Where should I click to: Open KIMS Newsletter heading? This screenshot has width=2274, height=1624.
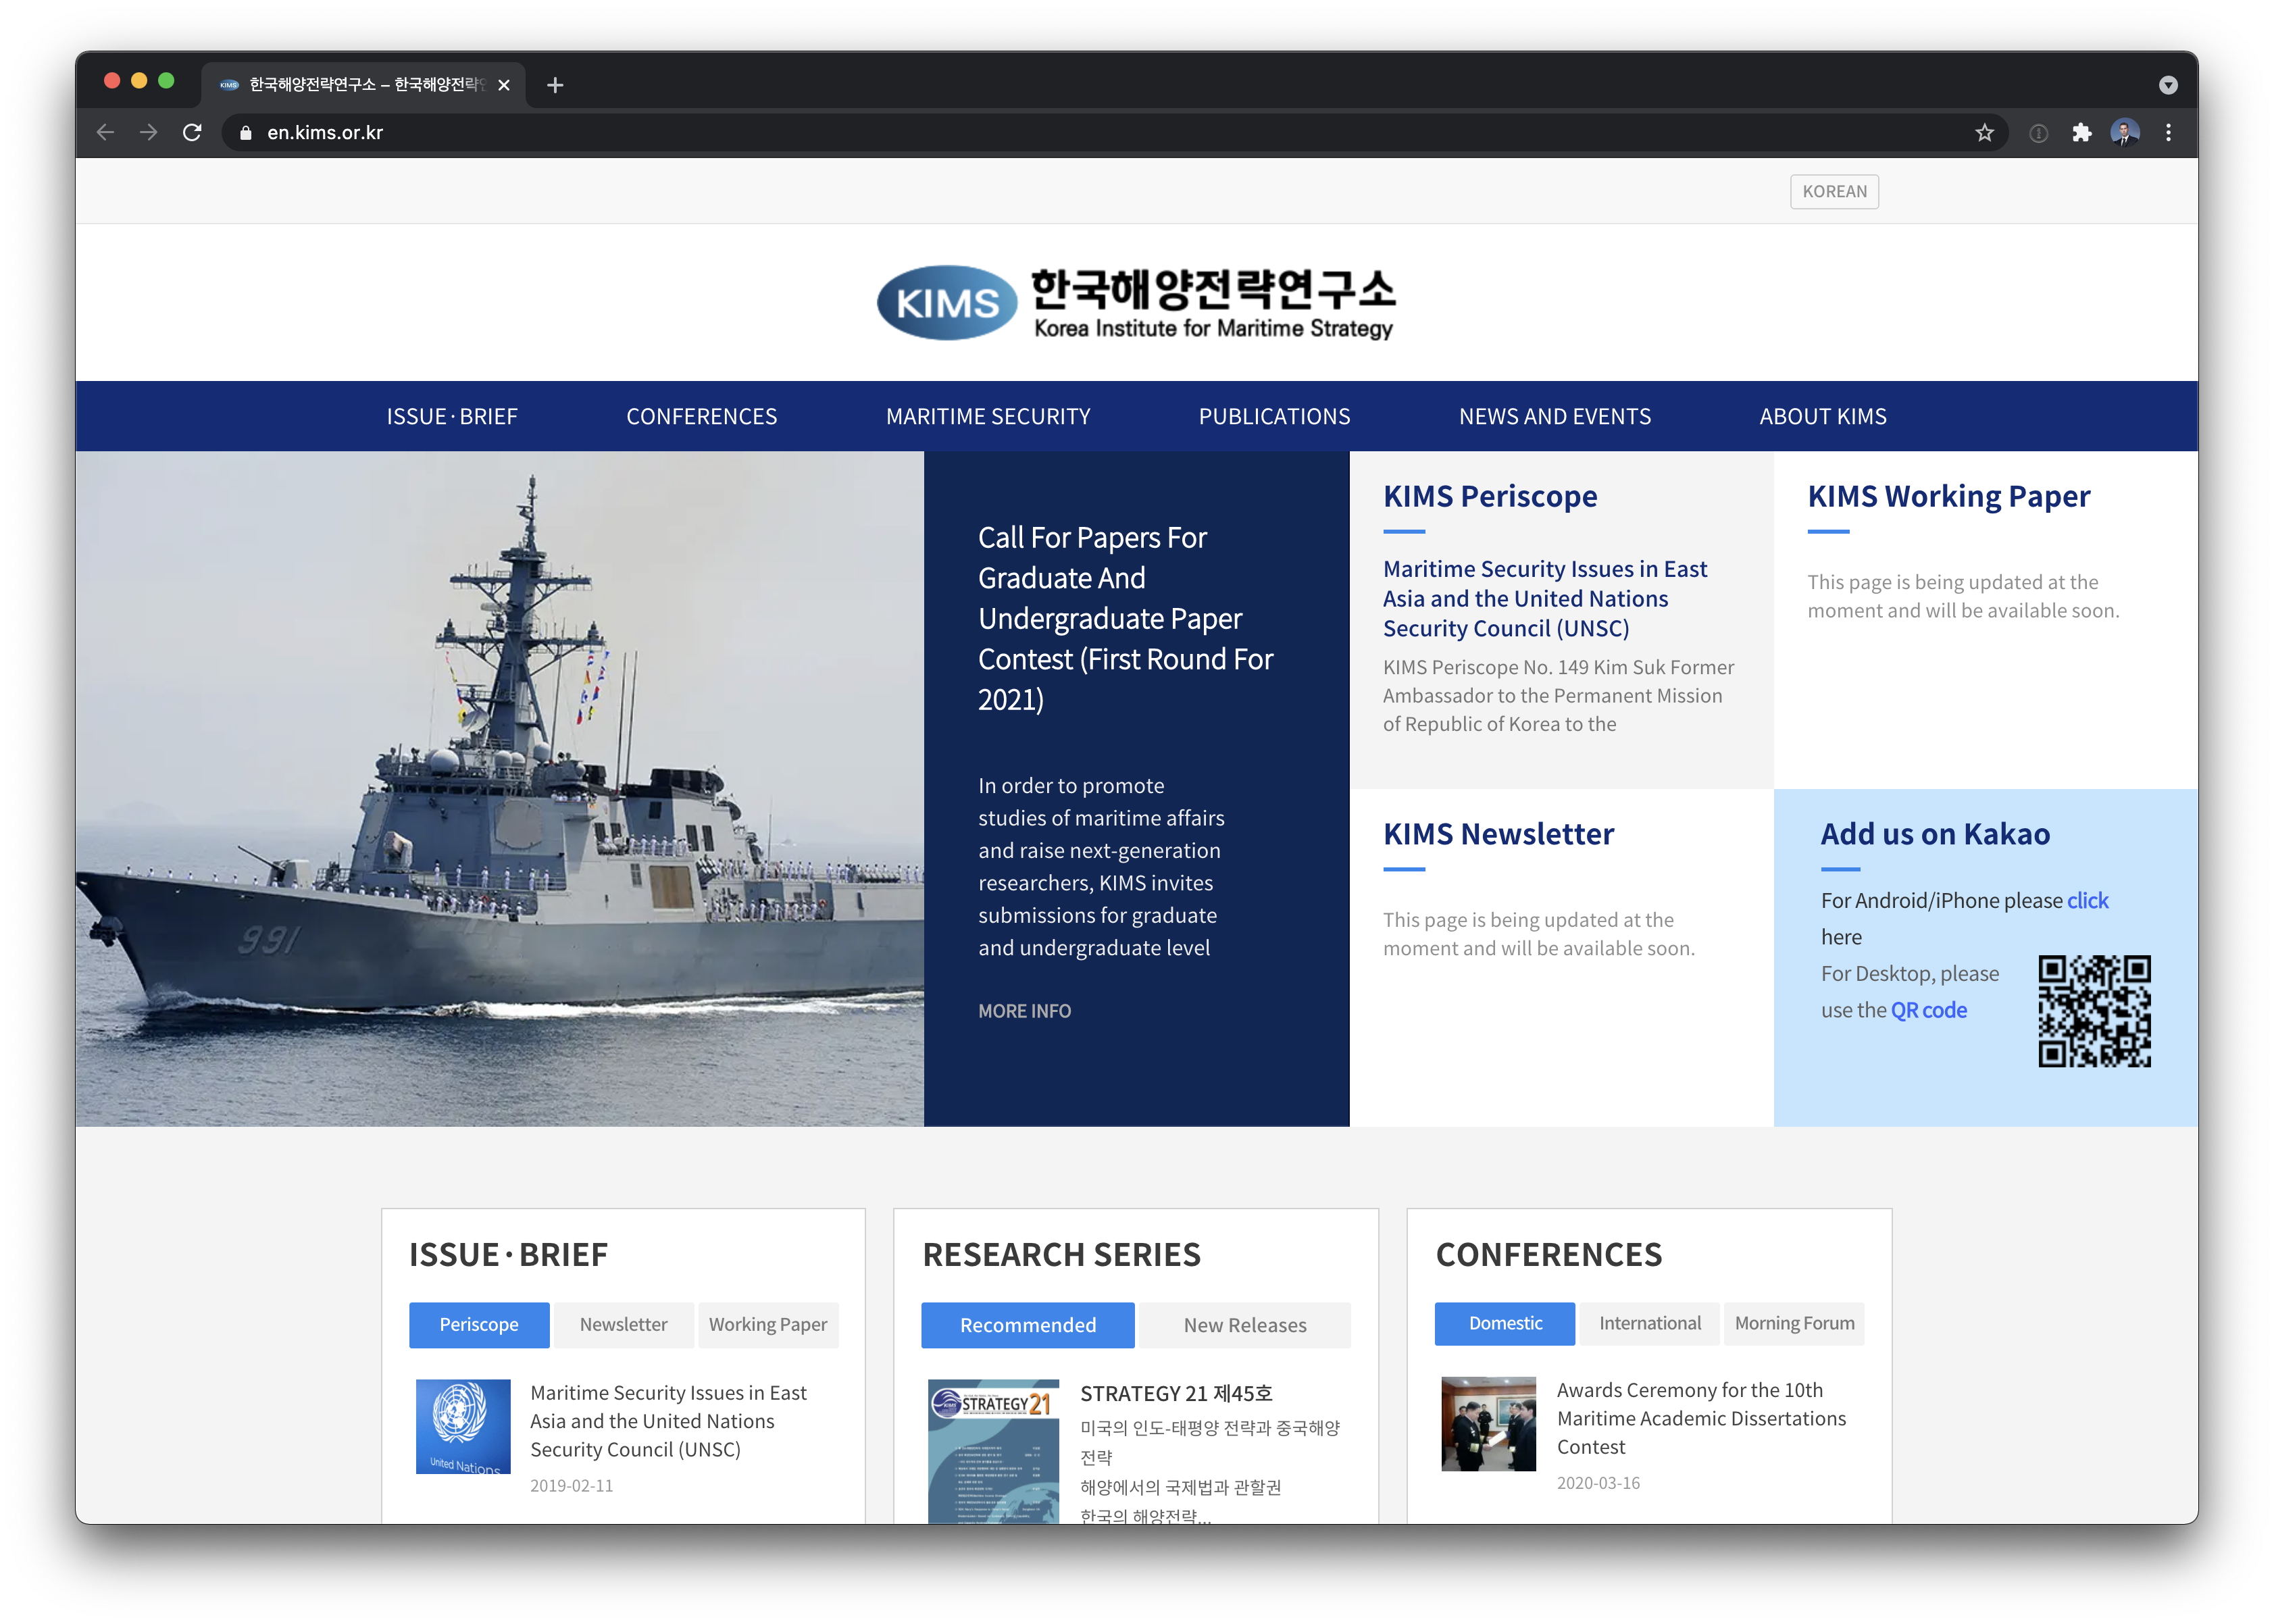click(1498, 835)
